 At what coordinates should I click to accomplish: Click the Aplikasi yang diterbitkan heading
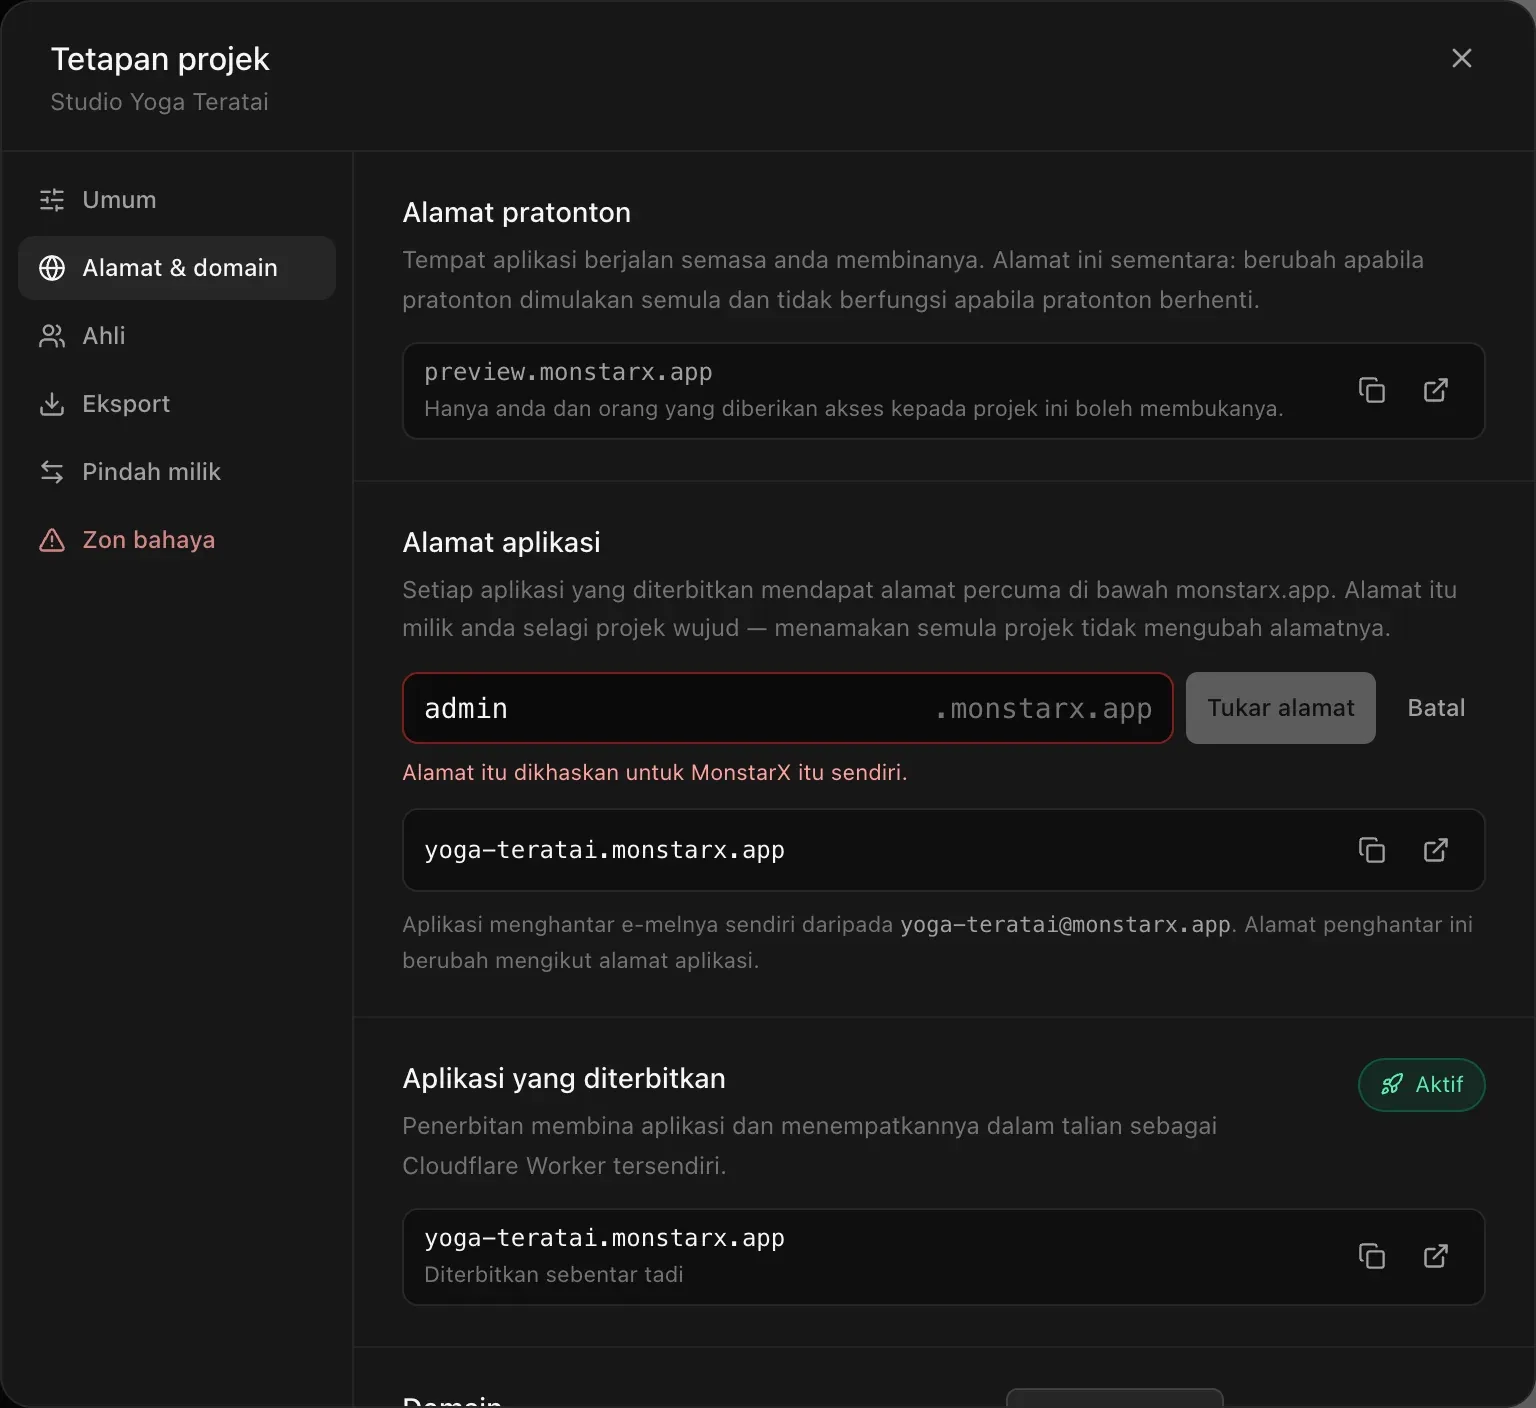coord(564,1079)
